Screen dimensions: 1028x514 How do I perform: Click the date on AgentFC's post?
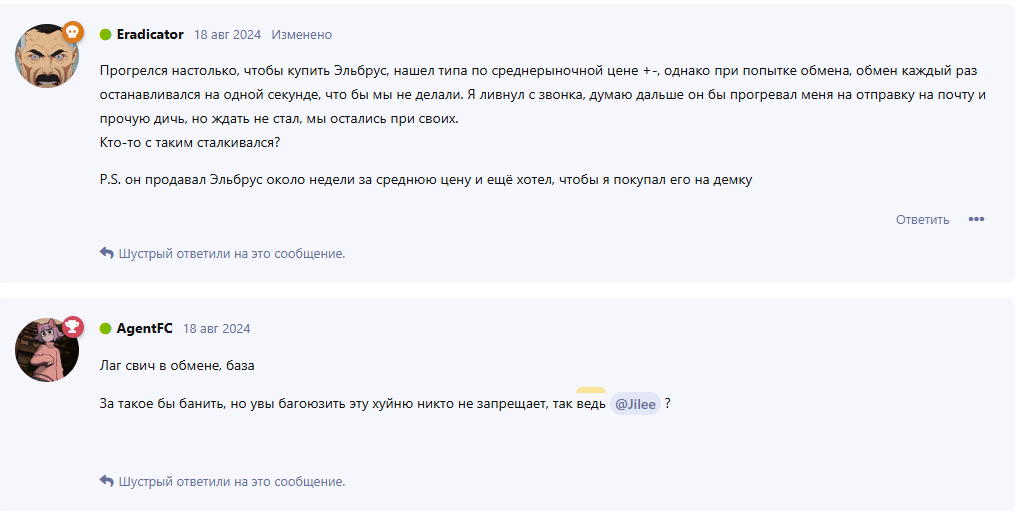coord(216,328)
